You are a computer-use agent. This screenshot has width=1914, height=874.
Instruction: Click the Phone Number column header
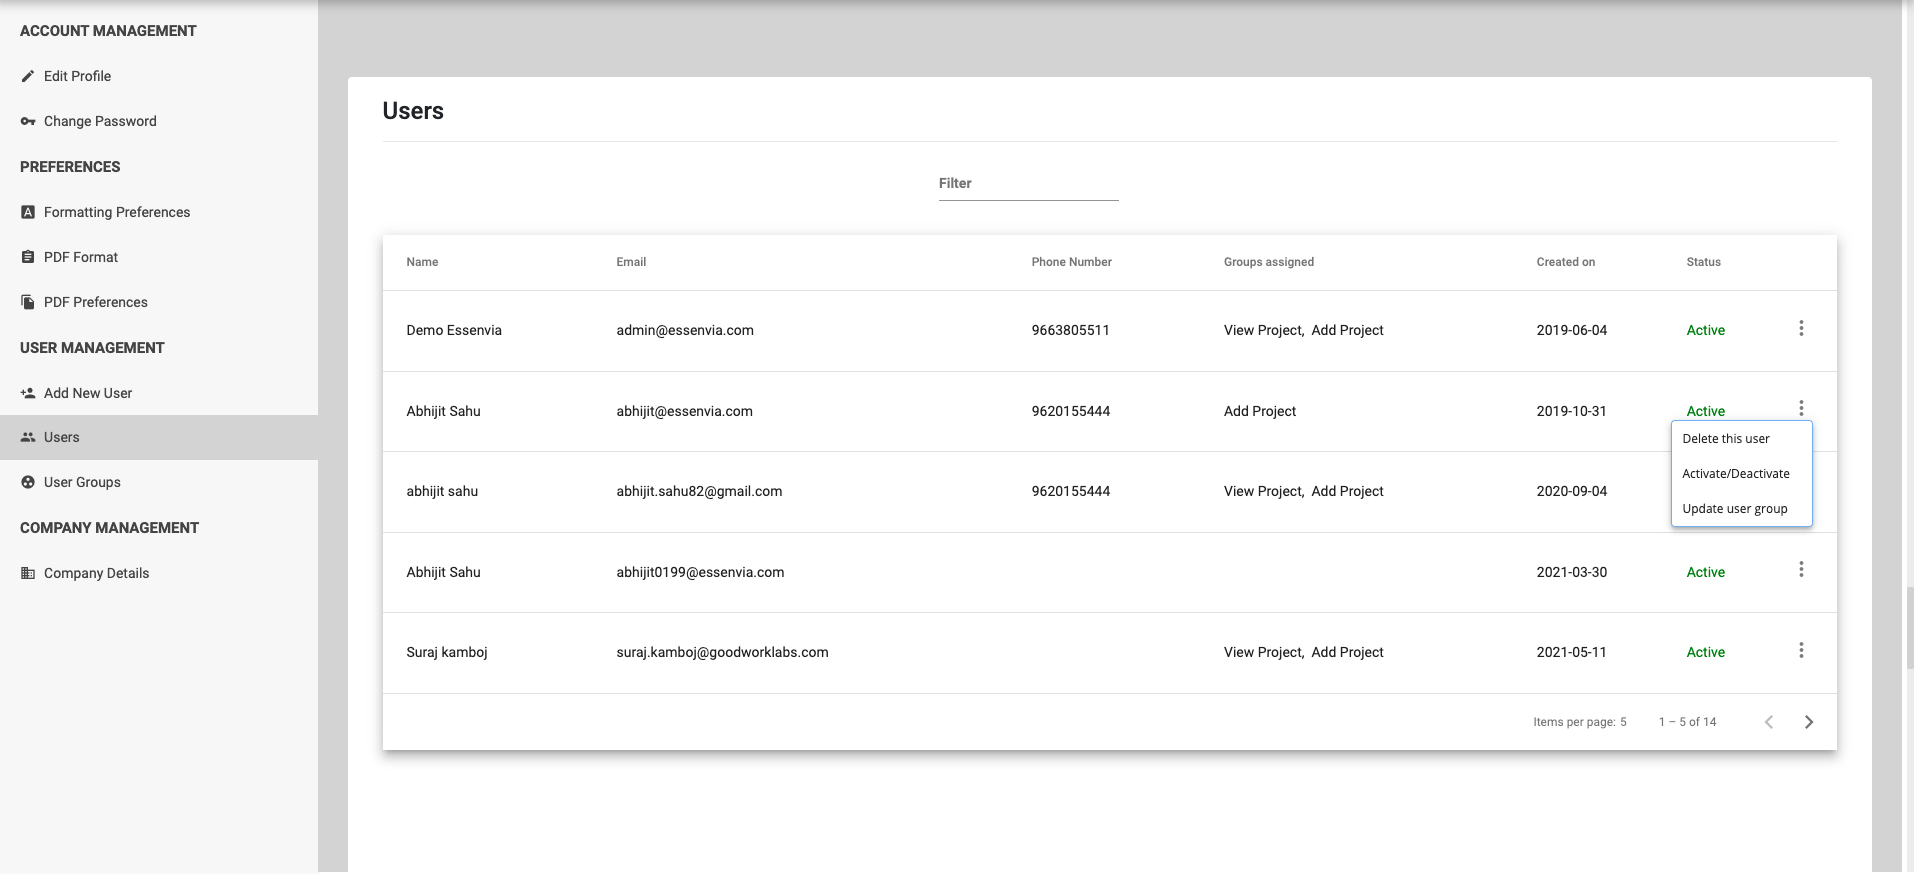[1072, 262]
